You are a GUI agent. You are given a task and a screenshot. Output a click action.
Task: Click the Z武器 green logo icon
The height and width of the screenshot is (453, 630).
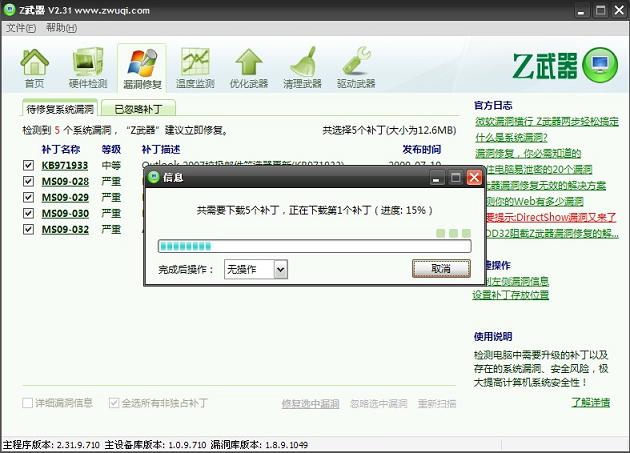point(600,65)
